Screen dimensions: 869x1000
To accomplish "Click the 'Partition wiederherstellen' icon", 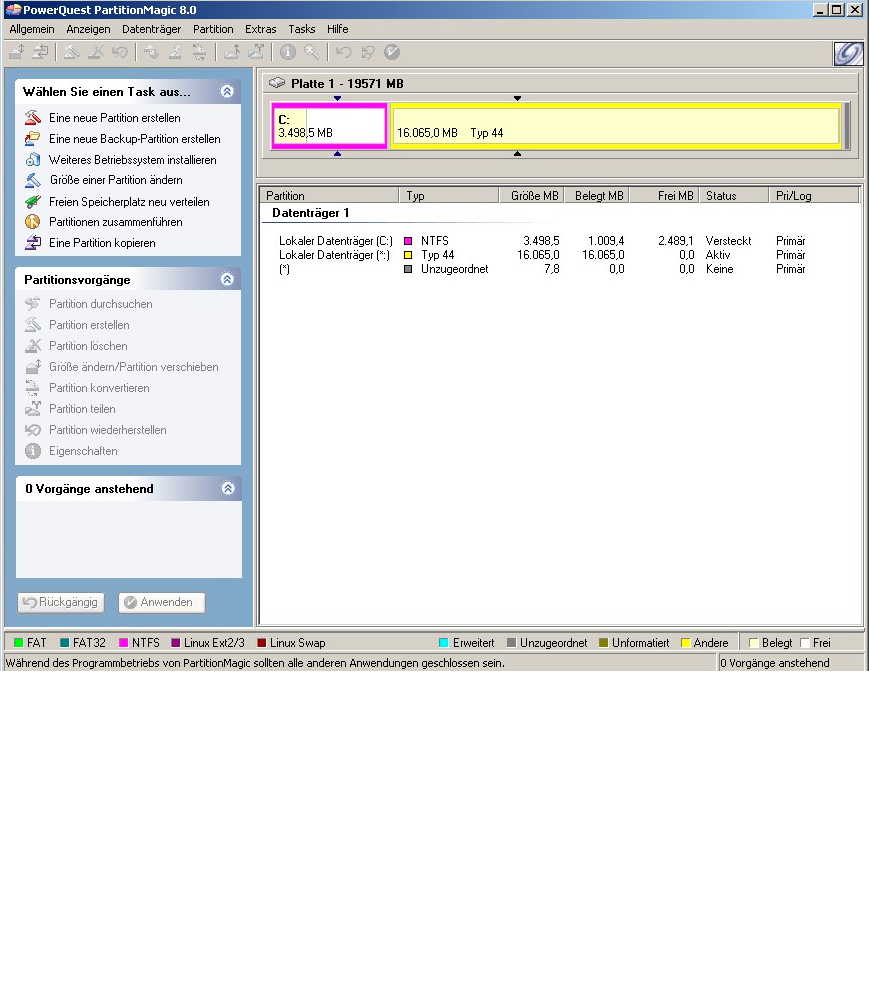I will (x=33, y=430).
